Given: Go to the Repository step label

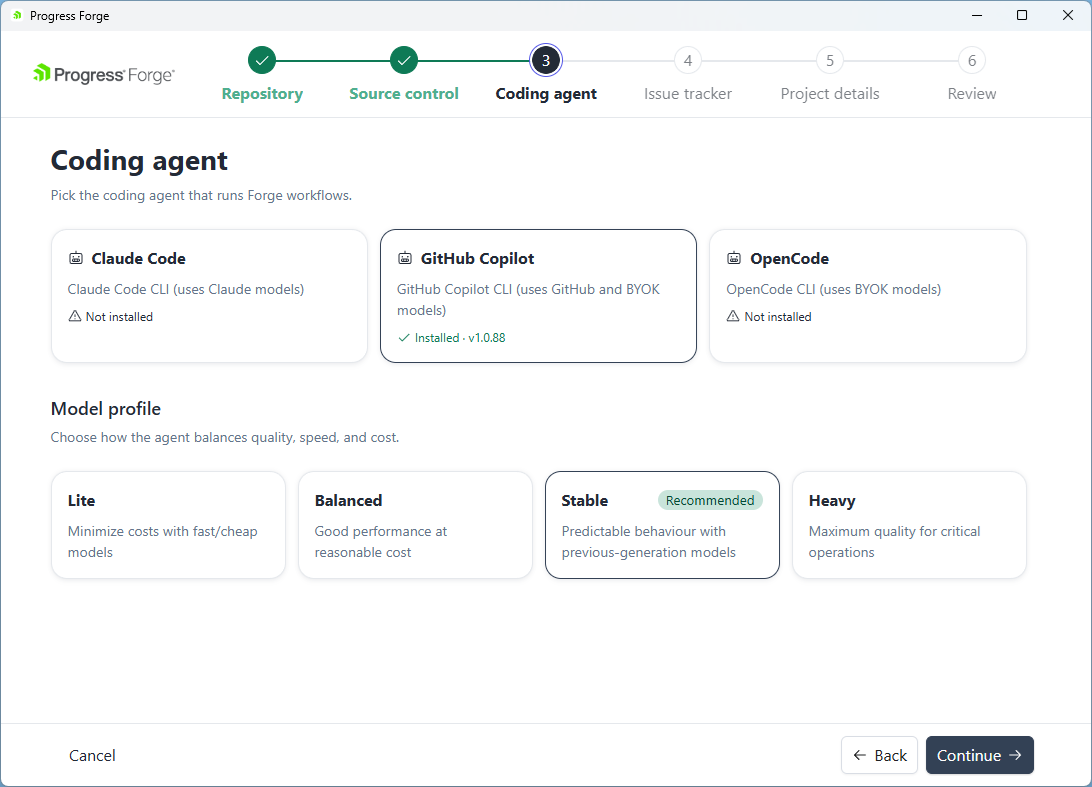Looking at the screenshot, I should [x=262, y=94].
